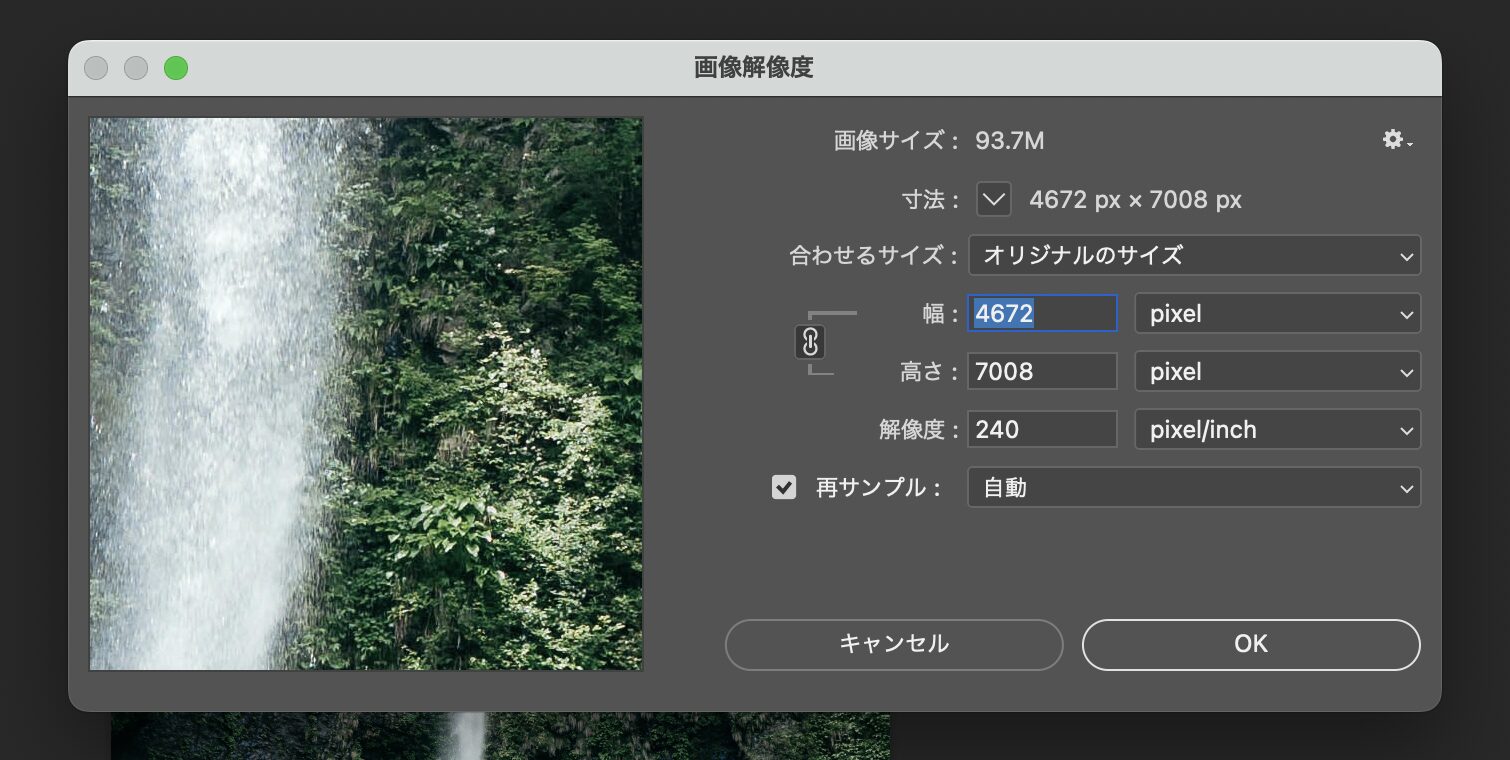Open the 幅 unit pixel dropdown
Screen dimensions: 1510x760
(1277, 314)
